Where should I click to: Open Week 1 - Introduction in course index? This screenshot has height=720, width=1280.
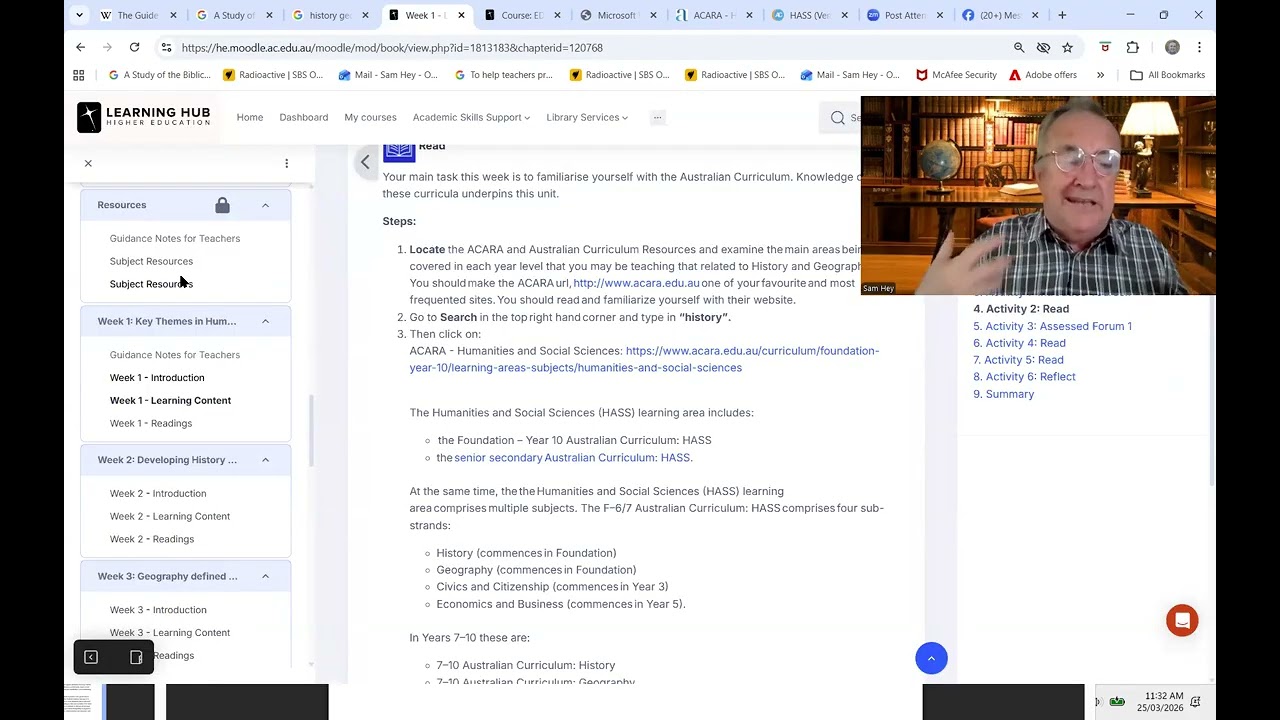157,378
